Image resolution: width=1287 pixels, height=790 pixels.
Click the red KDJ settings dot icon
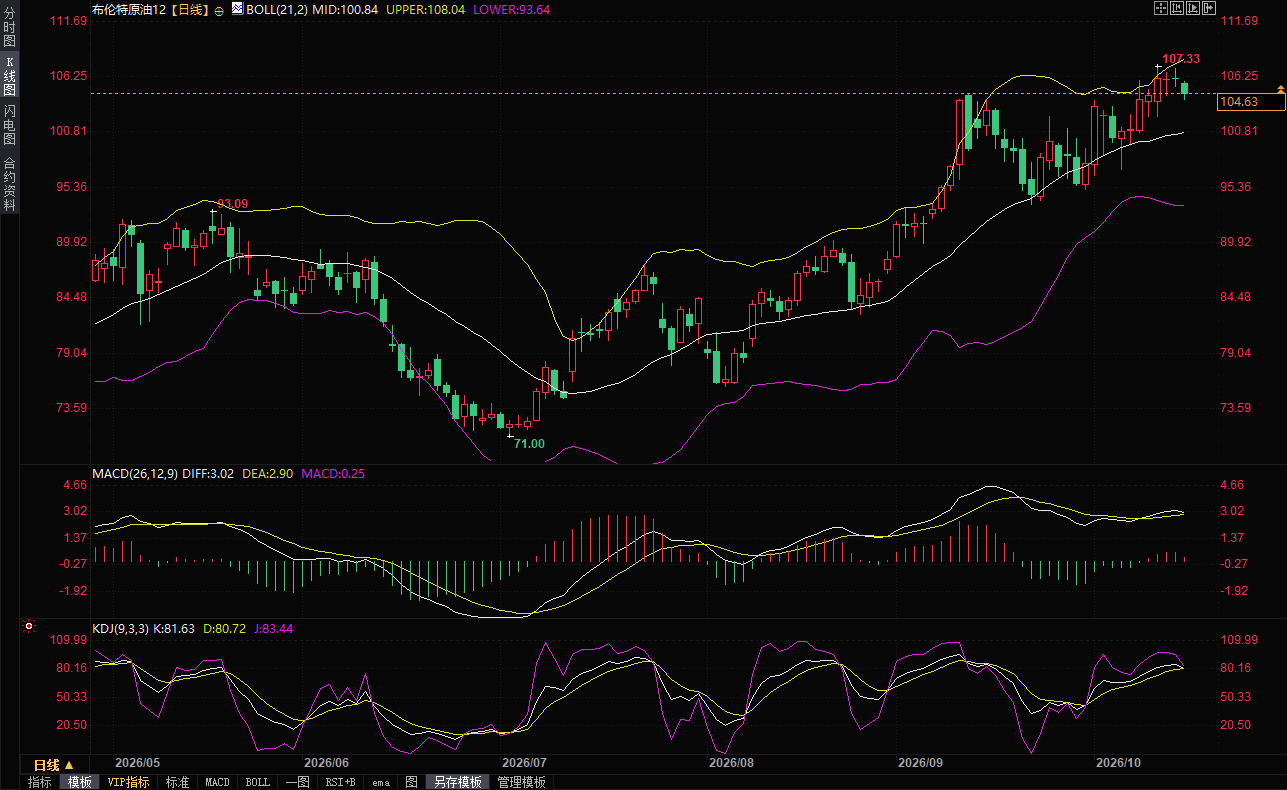pyautogui.click(x=29, y=627)
